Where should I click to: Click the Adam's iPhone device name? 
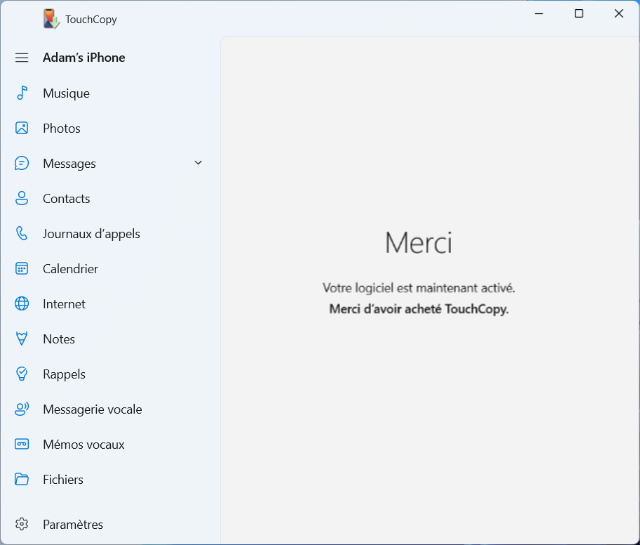[84, 58]
